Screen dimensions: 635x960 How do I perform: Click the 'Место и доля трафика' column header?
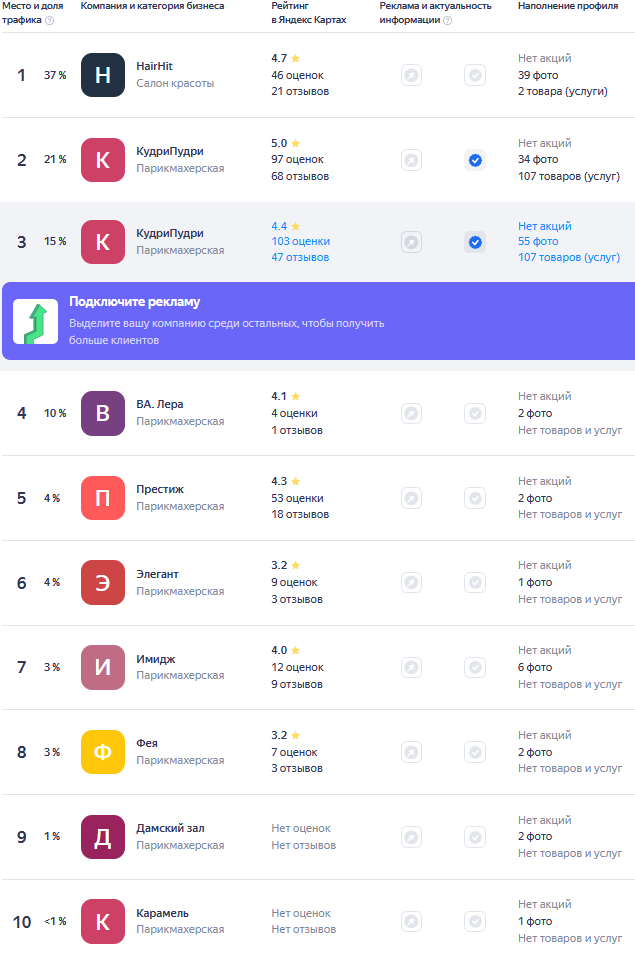(32, 13)
